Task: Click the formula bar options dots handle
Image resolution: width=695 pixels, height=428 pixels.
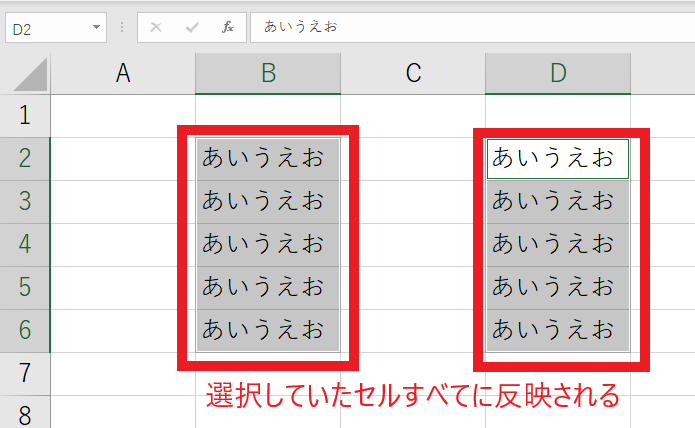Action: coord(122,27)
